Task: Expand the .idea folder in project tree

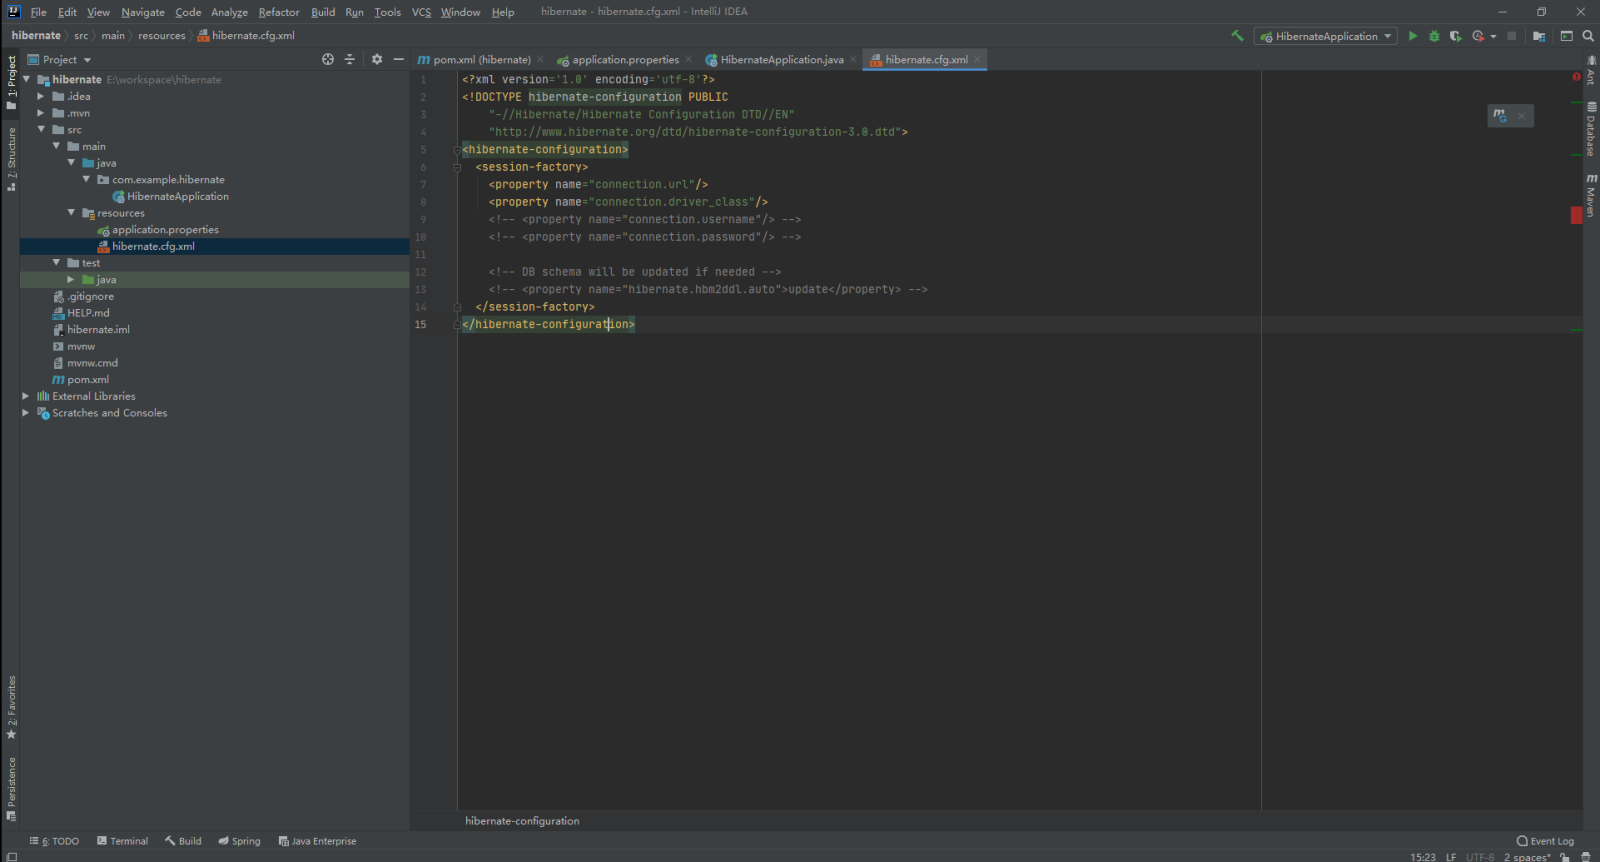Action: [x=40, y=97]
